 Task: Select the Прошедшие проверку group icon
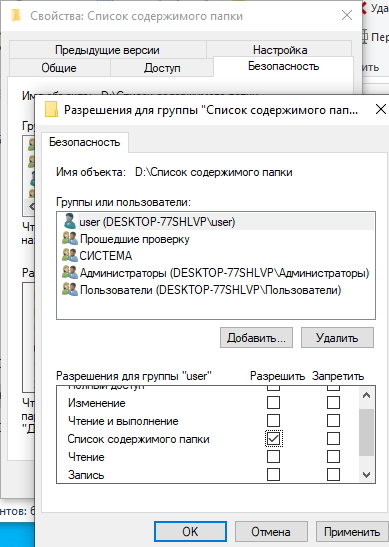tap(70, 239)
